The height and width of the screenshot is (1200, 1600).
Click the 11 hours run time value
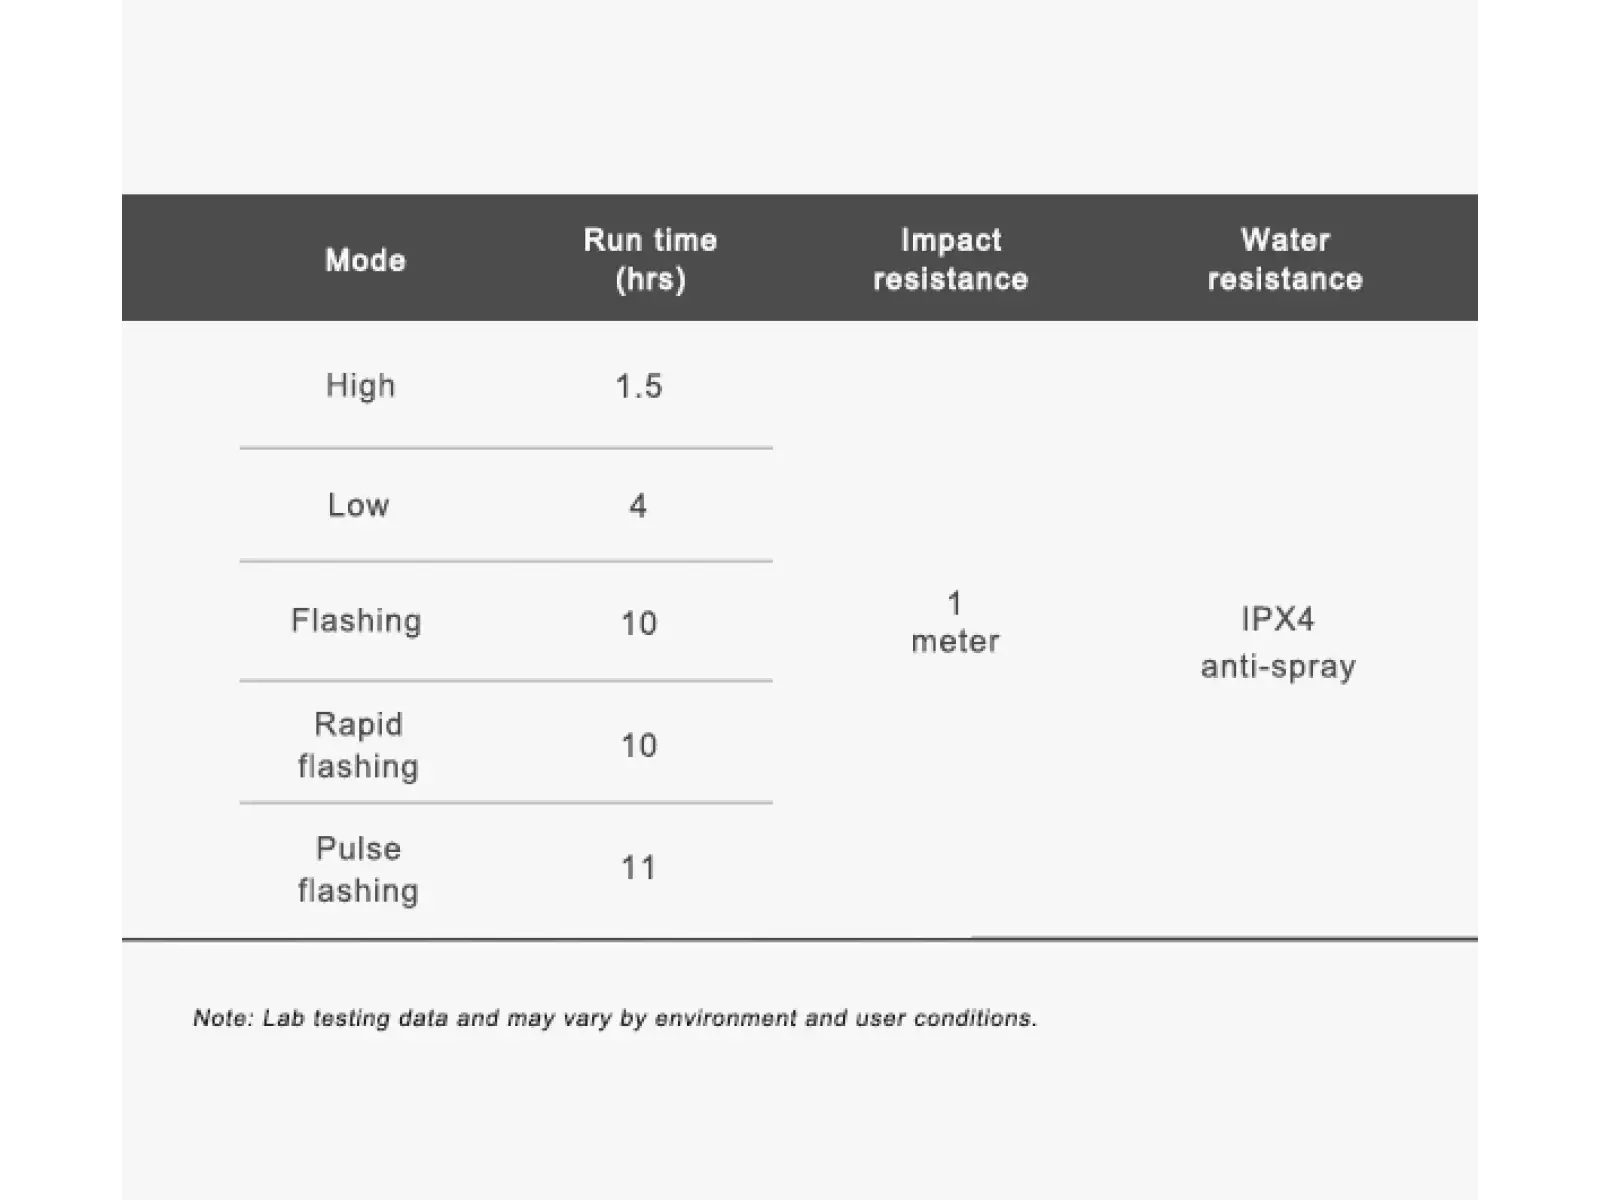click(639, 867)
